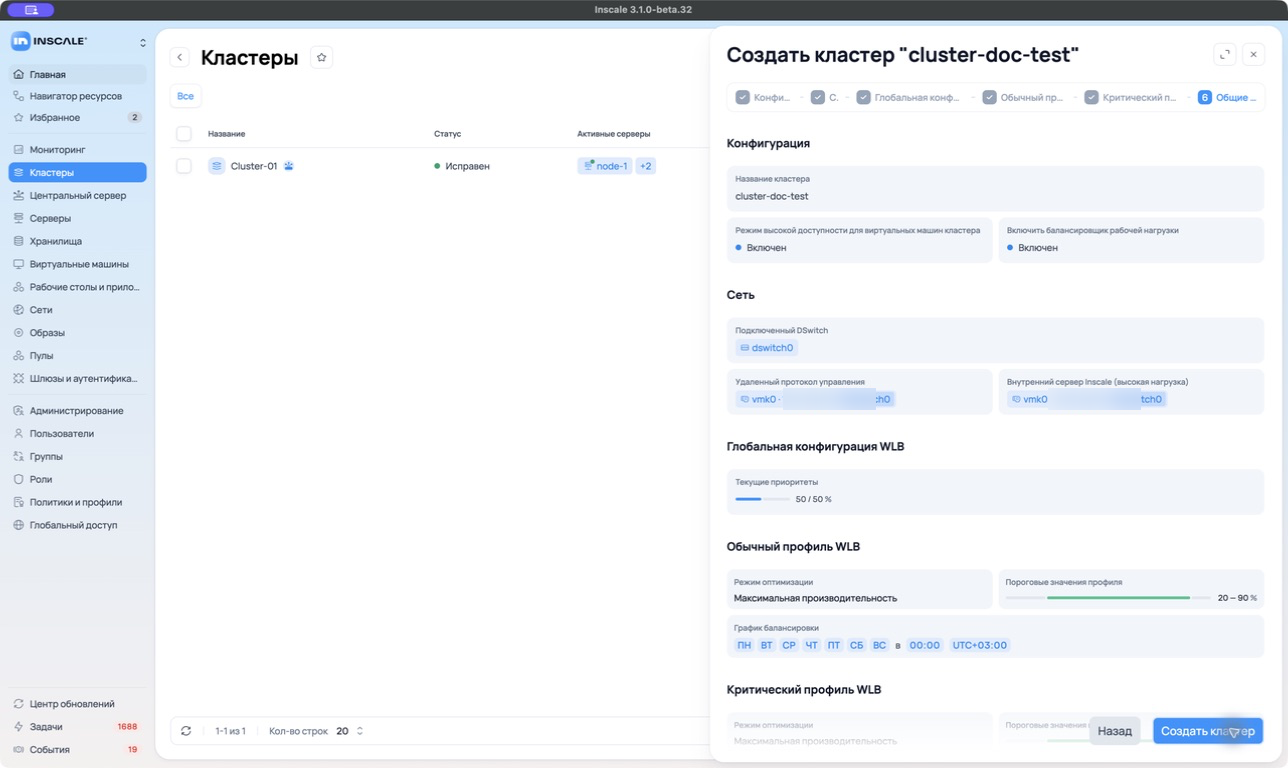Open События with 19 badge
The height and width of the screenshot is (768, 1288).
coord(77,749)
